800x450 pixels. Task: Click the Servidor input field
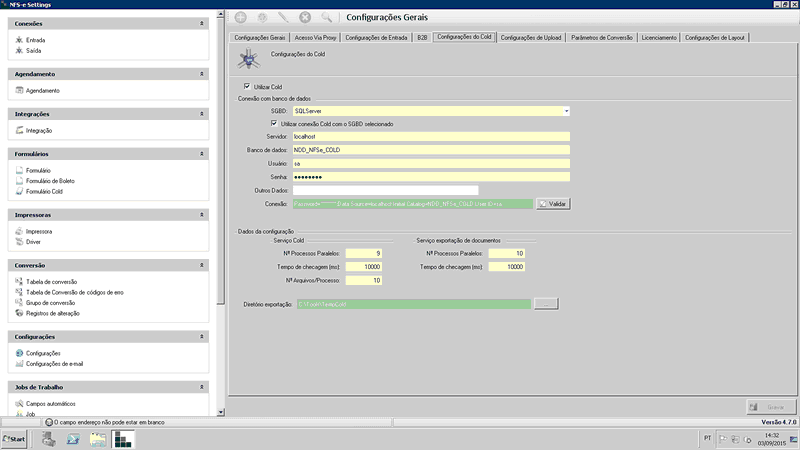430,136
